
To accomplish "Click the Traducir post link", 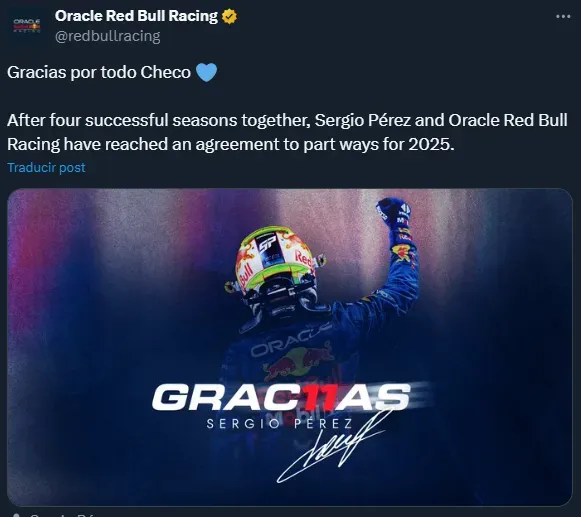I will coord(46,168).
